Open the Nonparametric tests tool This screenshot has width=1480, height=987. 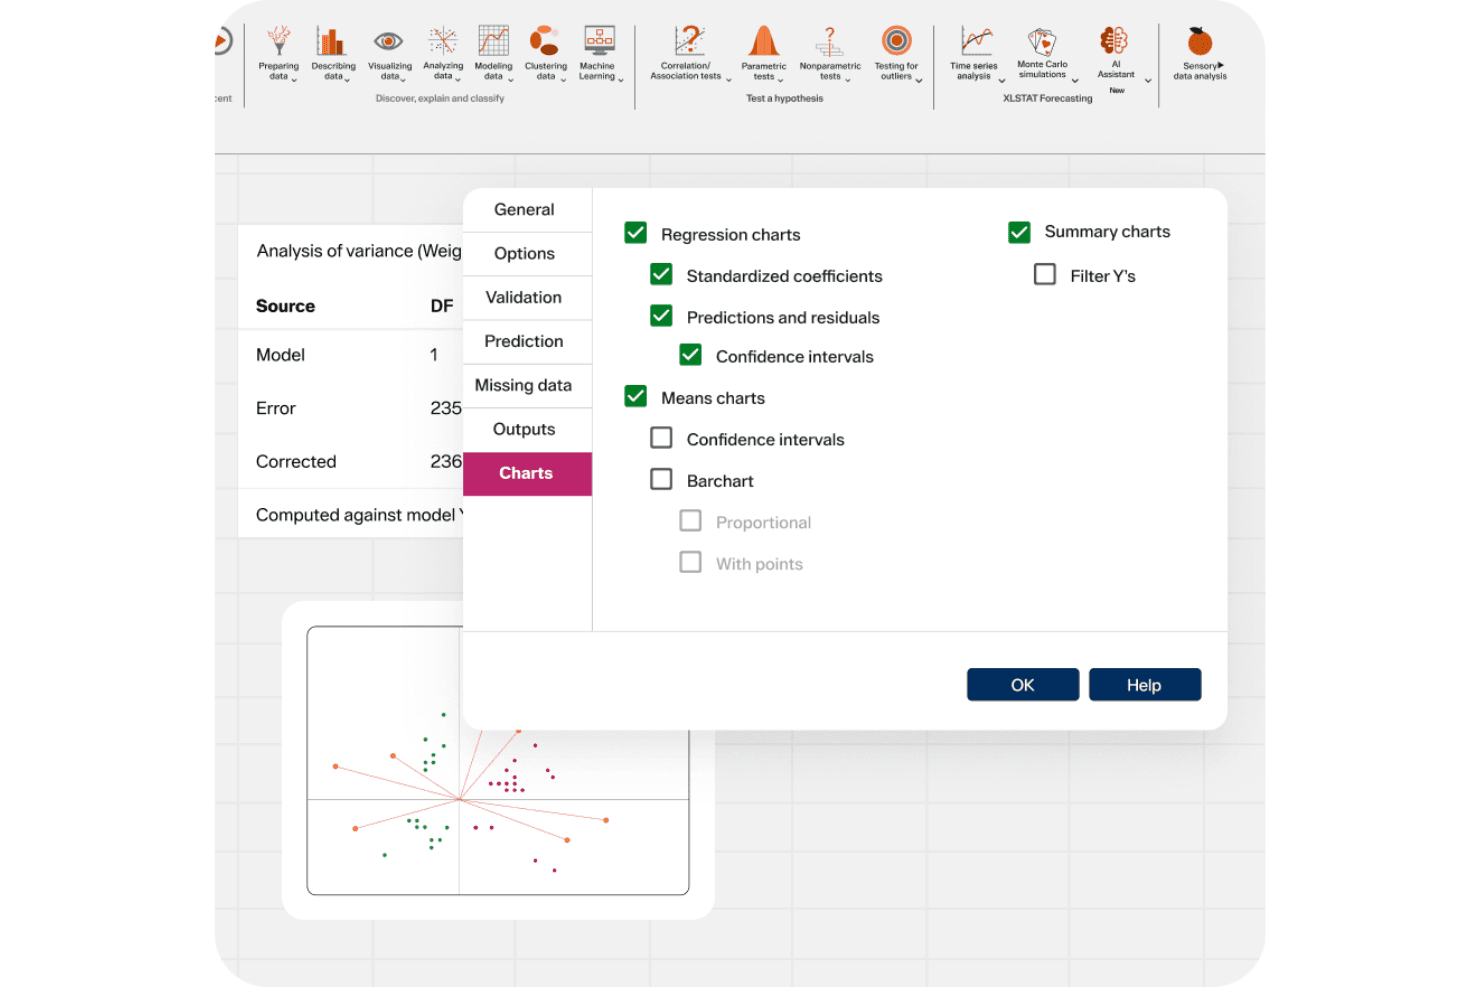click(830, 53)
